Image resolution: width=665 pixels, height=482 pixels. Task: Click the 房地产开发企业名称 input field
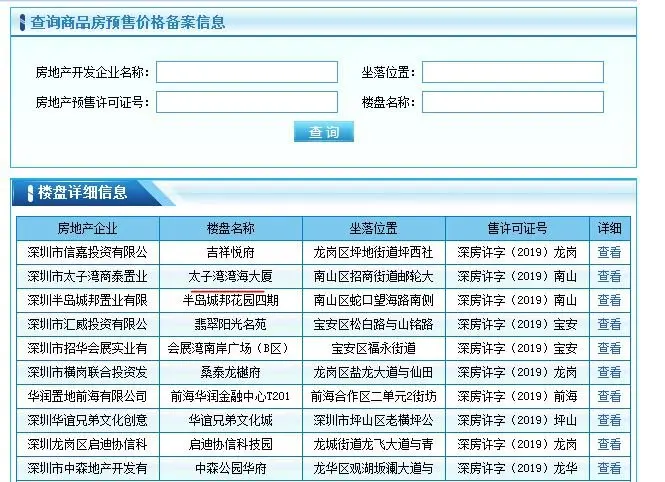[247, 72]
